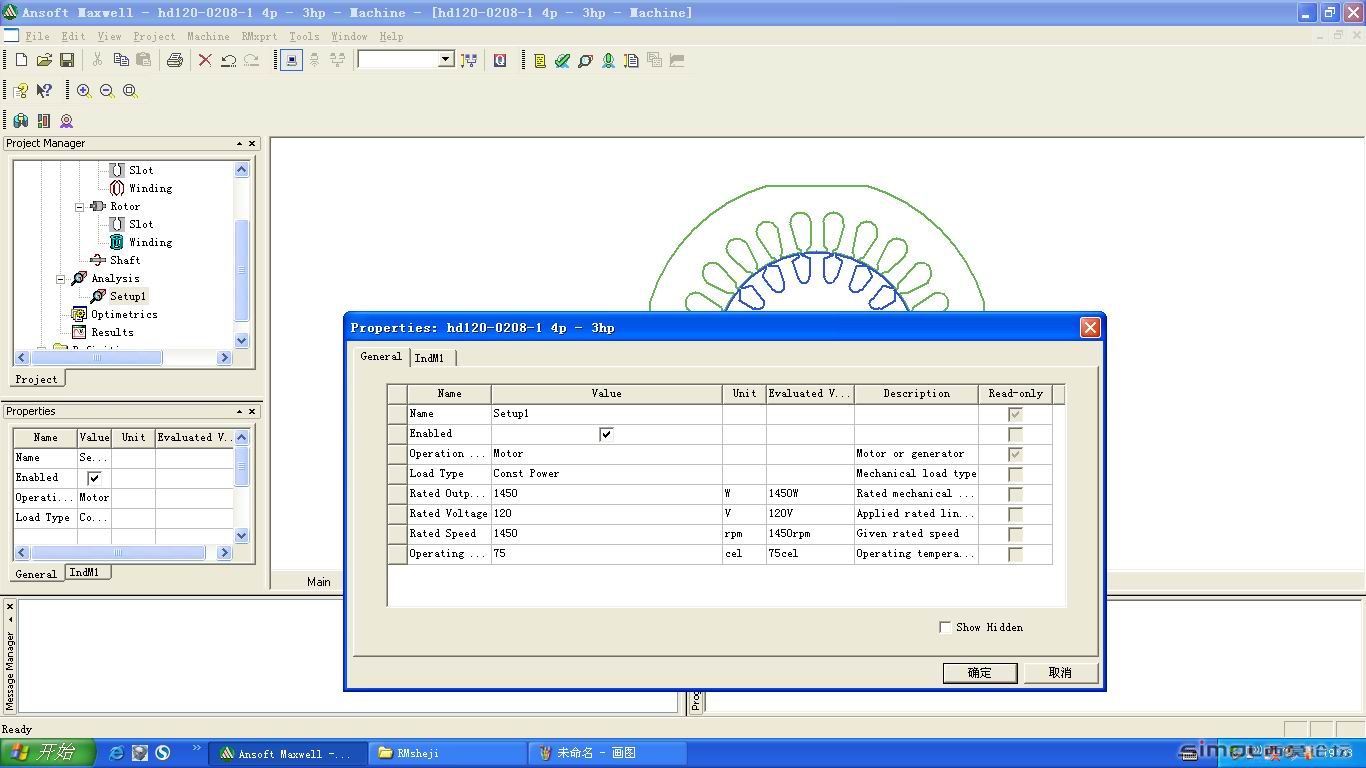Click the Rated Speed value field 1450
The height and width of the screenshot is (768, 1366).
pyautogui.click(x=606, y=534)
